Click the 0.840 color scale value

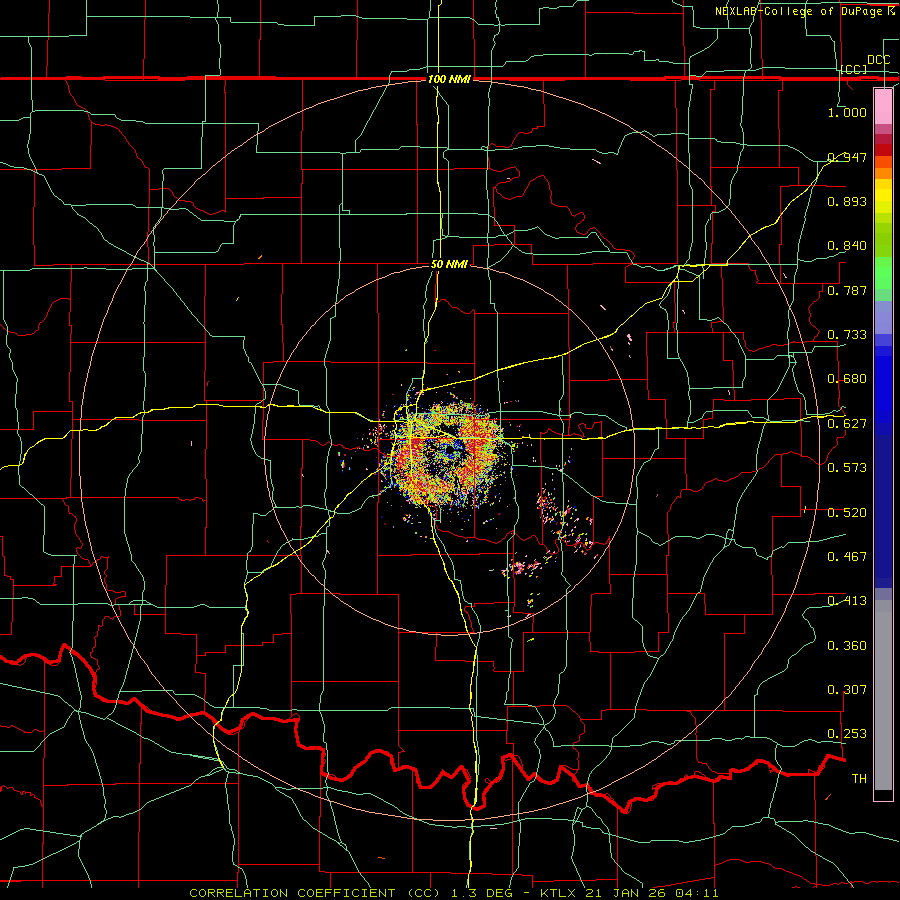[847, 245]
